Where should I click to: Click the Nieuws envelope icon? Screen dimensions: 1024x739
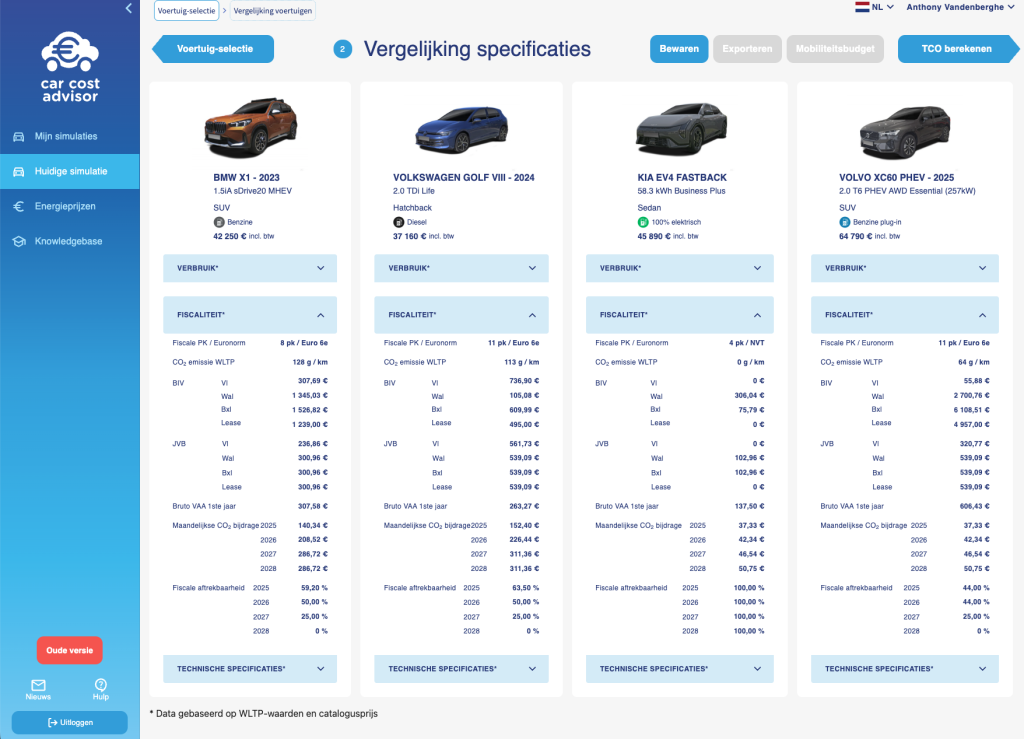pyautogui.click(x=39, y=686)
